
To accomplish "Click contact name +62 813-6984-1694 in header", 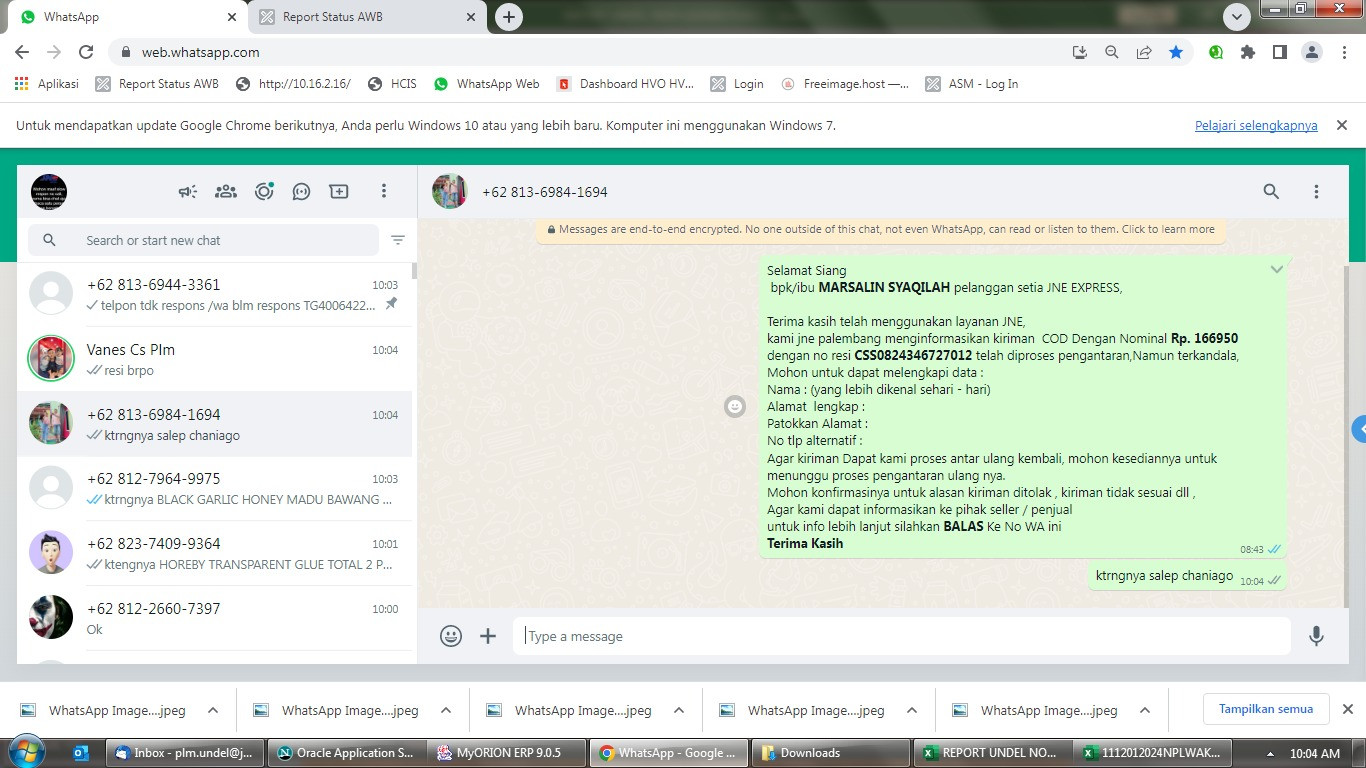I will pos(545,192).
